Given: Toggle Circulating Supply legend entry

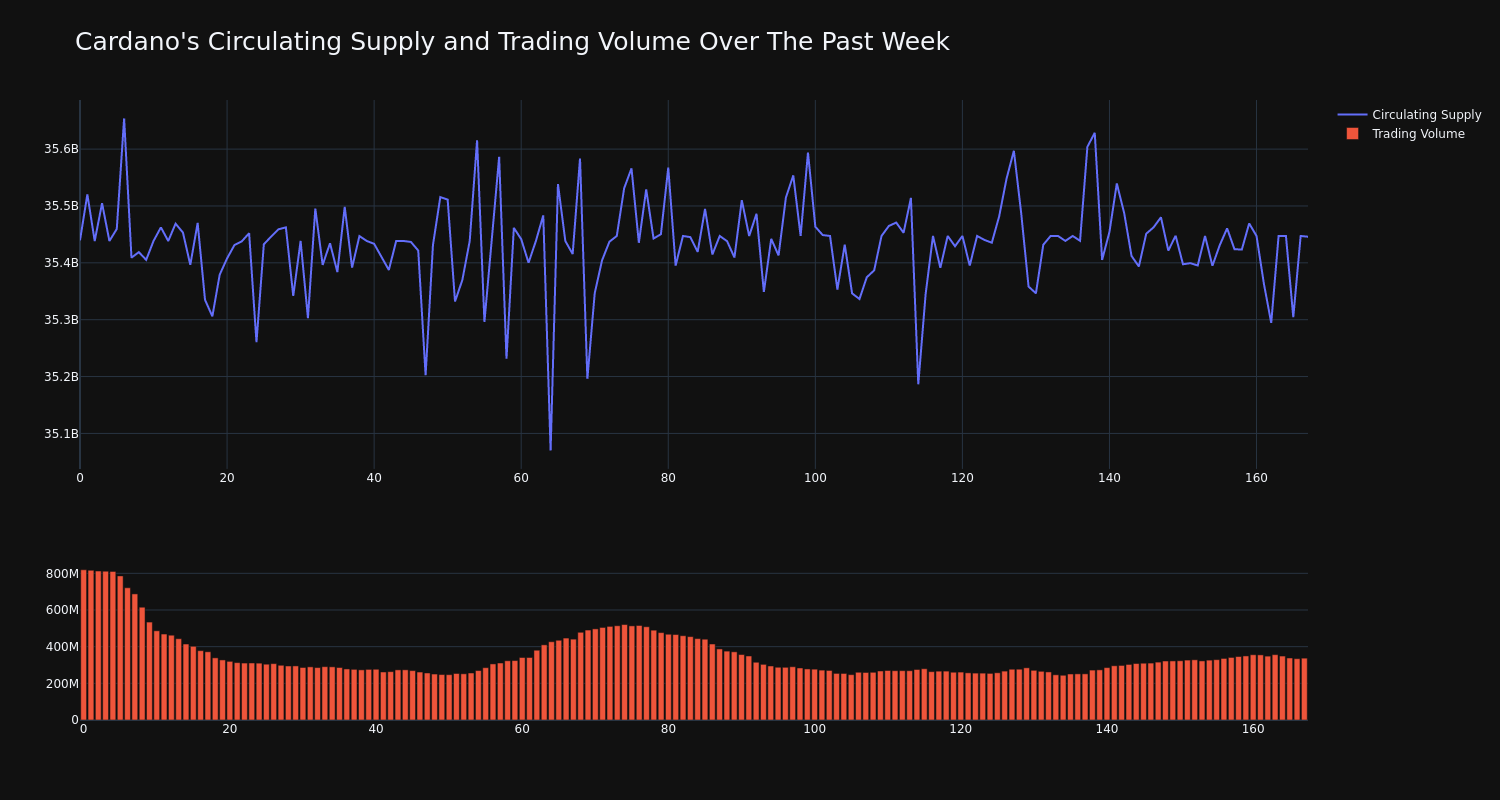Looking at the screenshot, I should click(x=1410, y=115).
